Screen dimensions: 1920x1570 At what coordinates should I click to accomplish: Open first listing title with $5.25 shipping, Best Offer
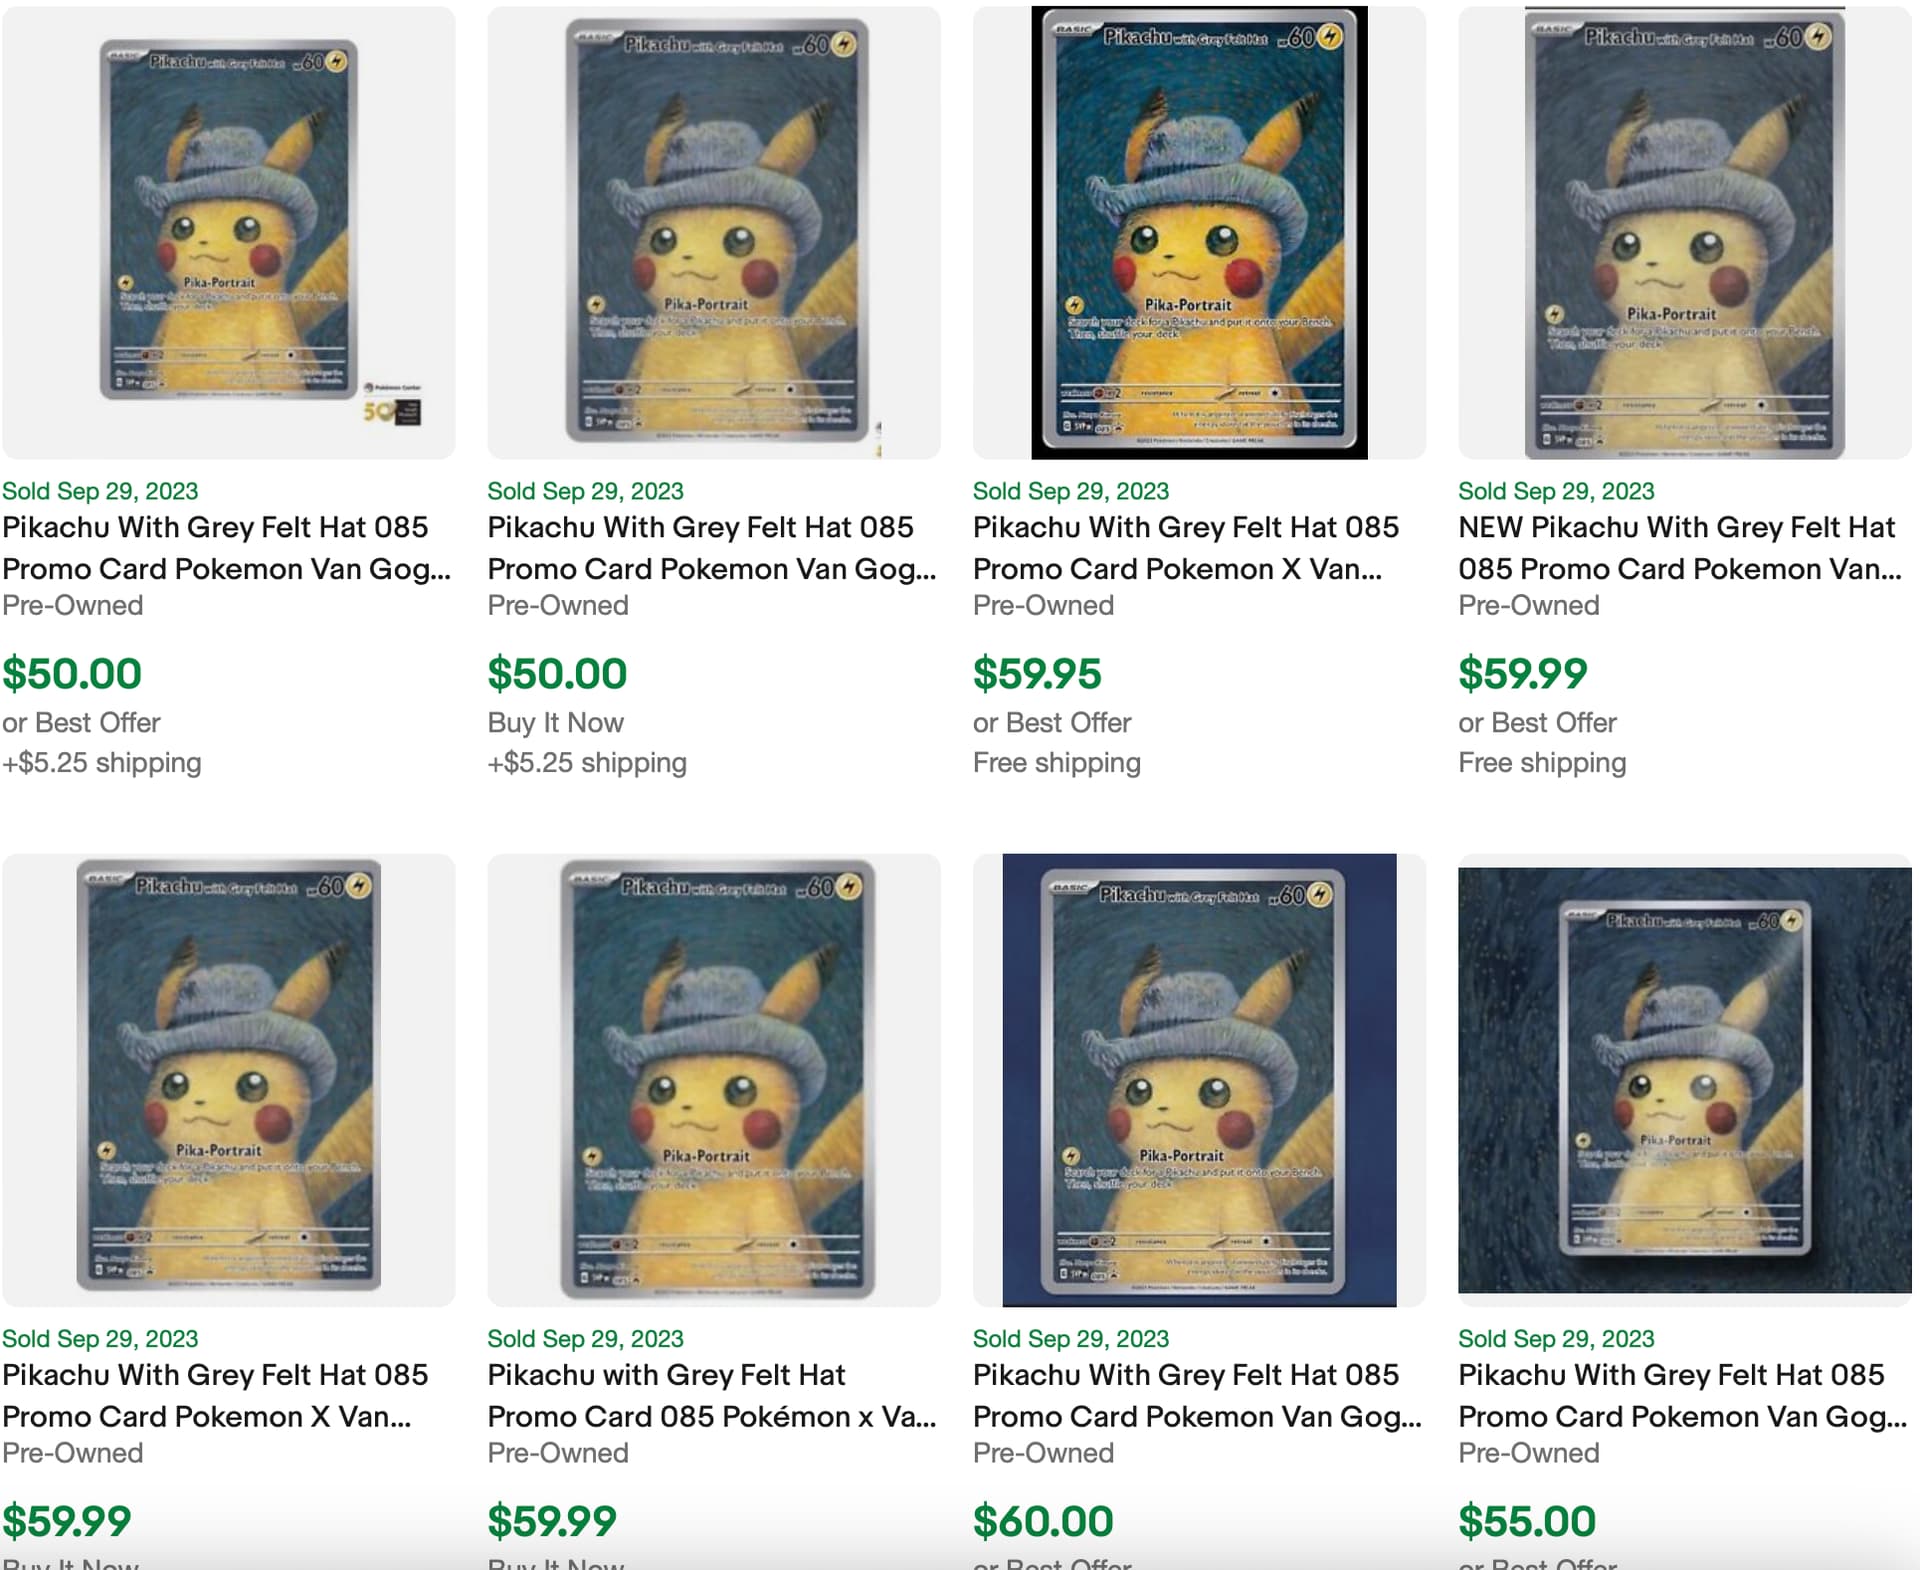tap(226, 548)
